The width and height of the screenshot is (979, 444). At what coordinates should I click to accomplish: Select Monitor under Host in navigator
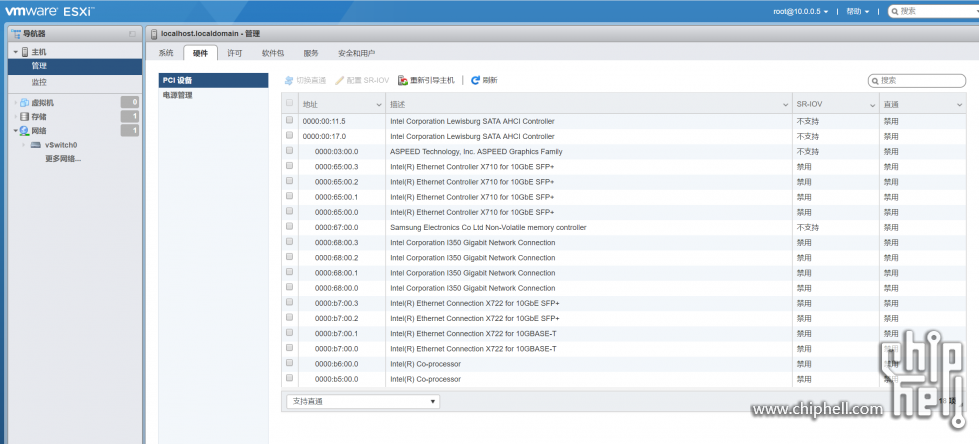(x=76, y=82)
